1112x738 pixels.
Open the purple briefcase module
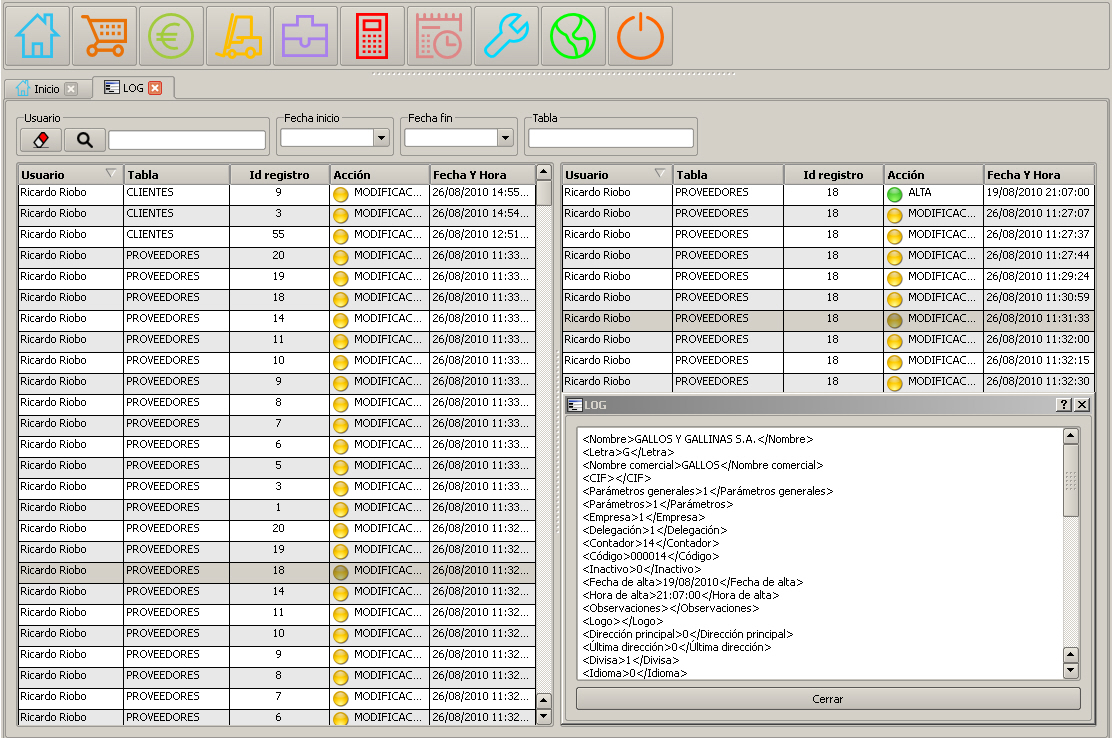point(305,36)
